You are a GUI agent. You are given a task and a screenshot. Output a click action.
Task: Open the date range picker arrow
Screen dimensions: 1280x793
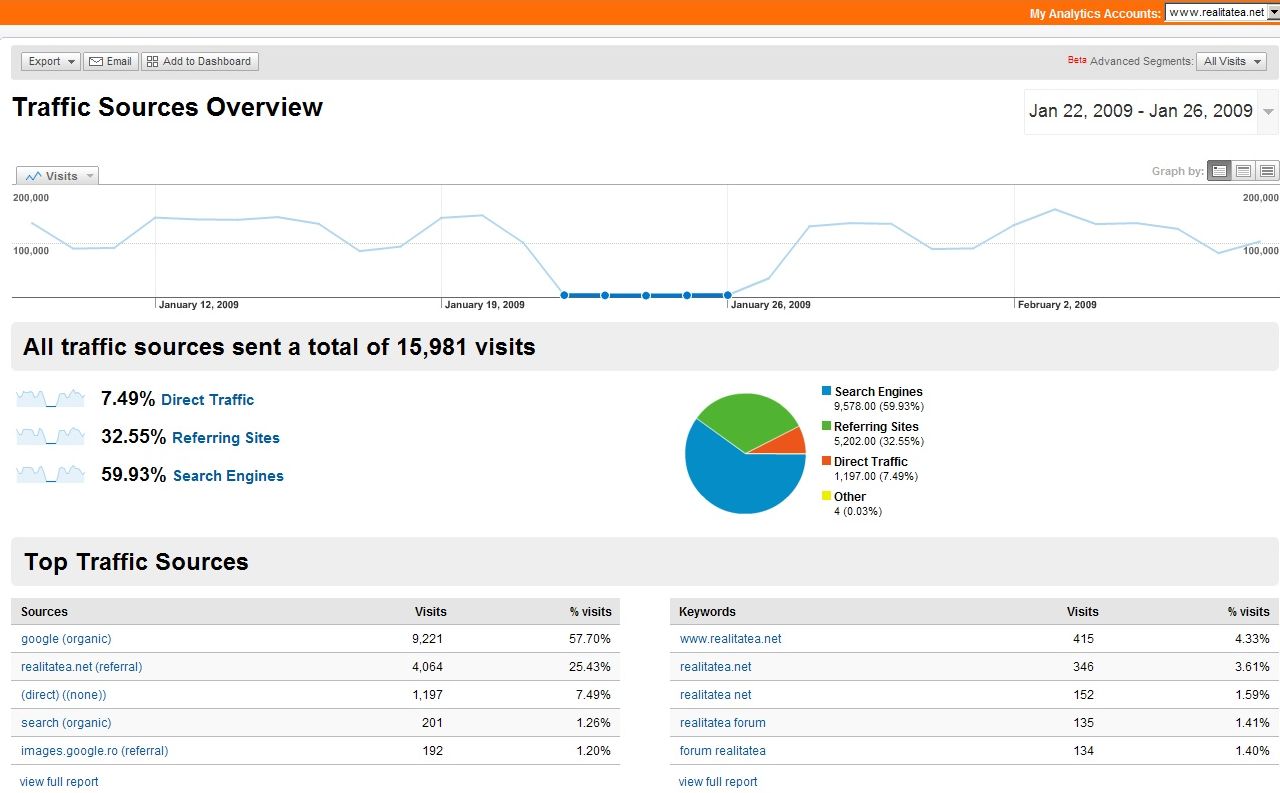point(1268,112)
